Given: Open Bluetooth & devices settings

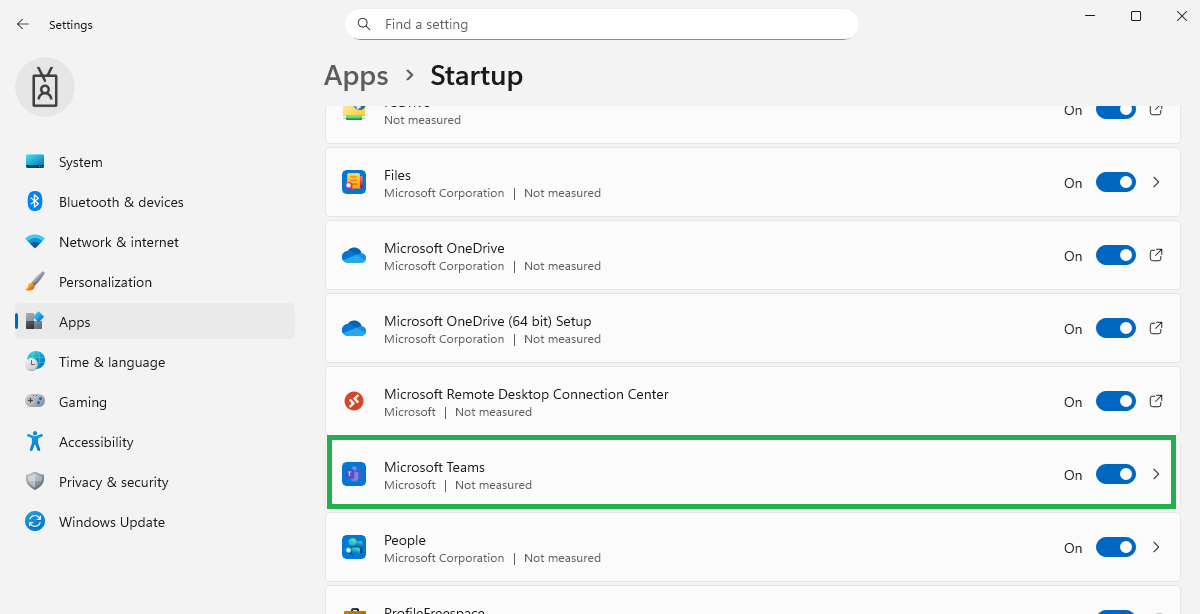Looking at the screenshot, I should point(121,202).
